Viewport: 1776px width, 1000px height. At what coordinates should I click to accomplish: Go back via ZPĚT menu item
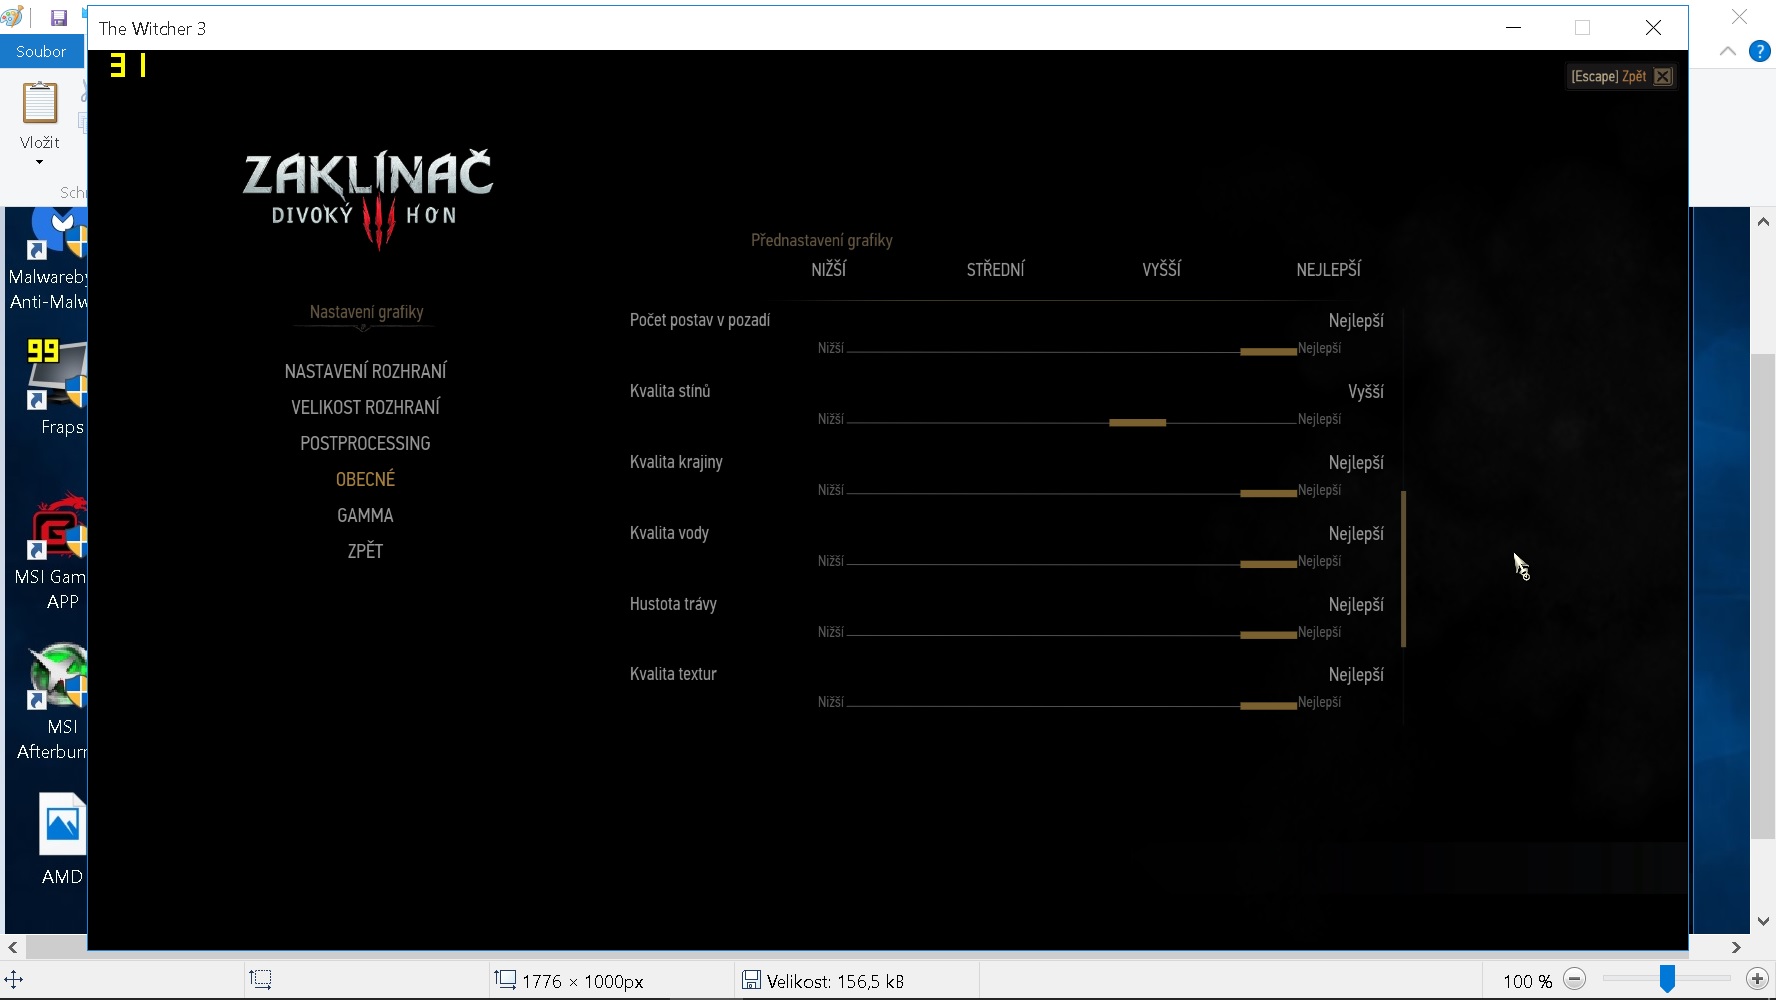coord(365,552)
